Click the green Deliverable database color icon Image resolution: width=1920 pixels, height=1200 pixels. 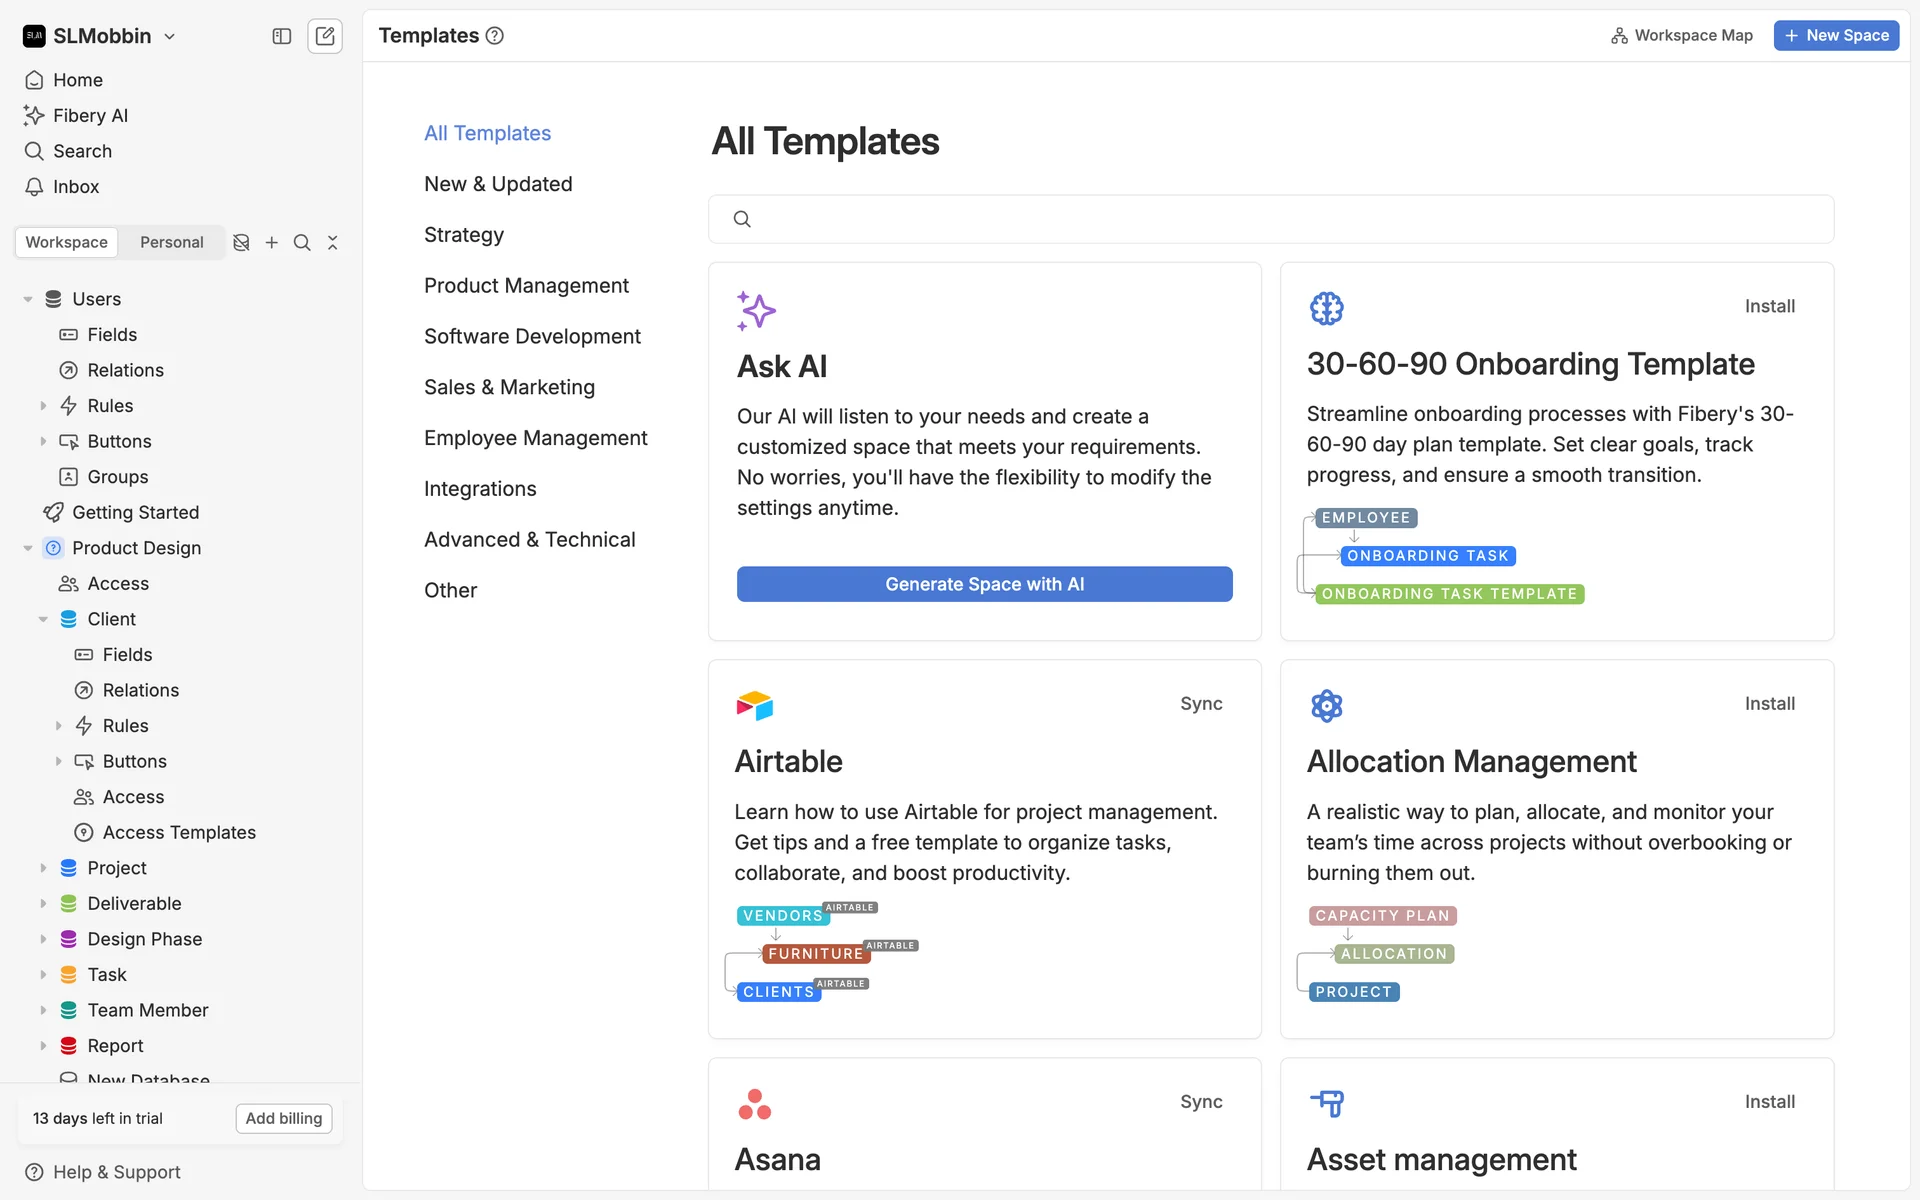(x=68, y=904)
